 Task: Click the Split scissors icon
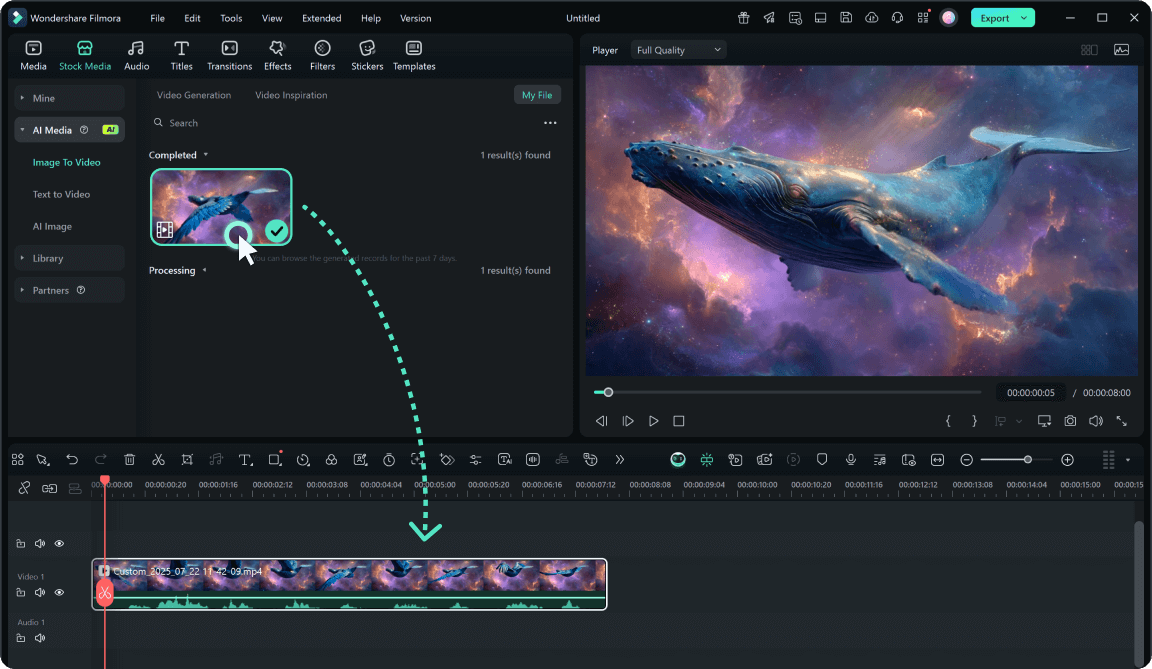pos(158,460)
